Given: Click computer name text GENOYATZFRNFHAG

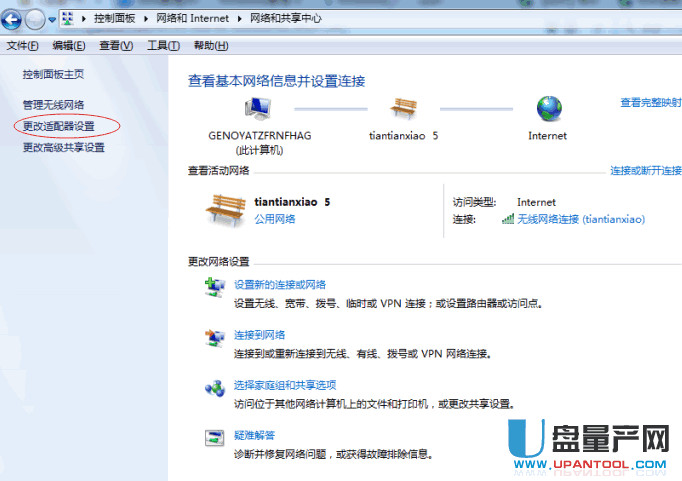Looking at the screenshot, I should (x=260, y=136).
